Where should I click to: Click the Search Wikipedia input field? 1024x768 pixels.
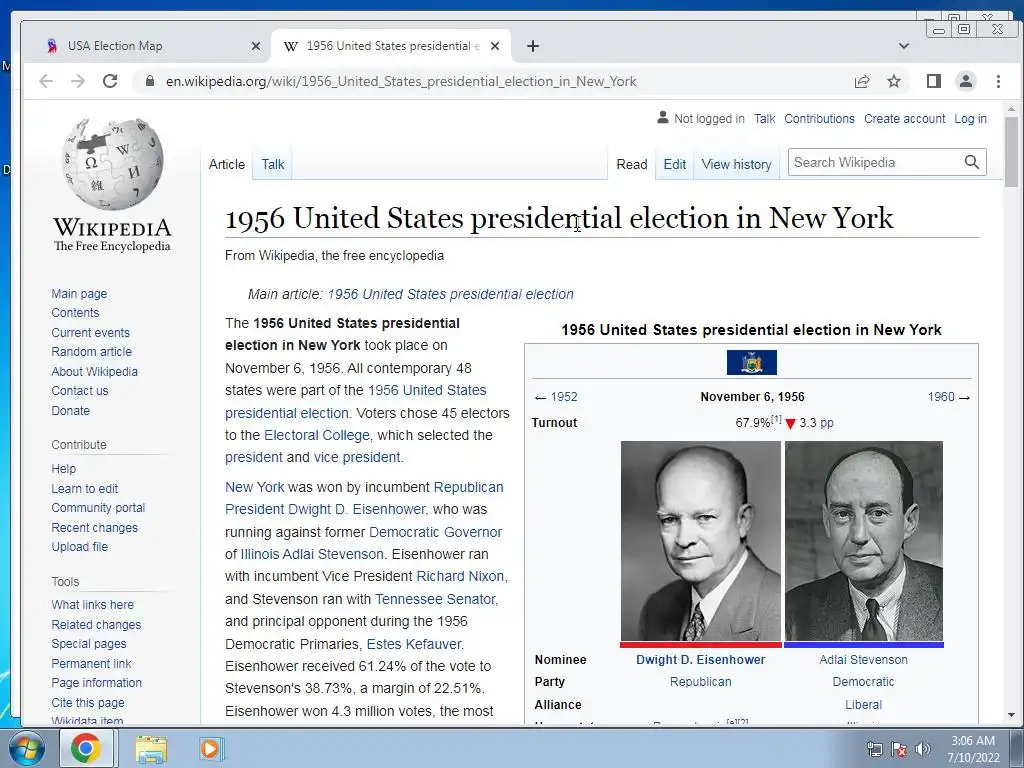875,162
